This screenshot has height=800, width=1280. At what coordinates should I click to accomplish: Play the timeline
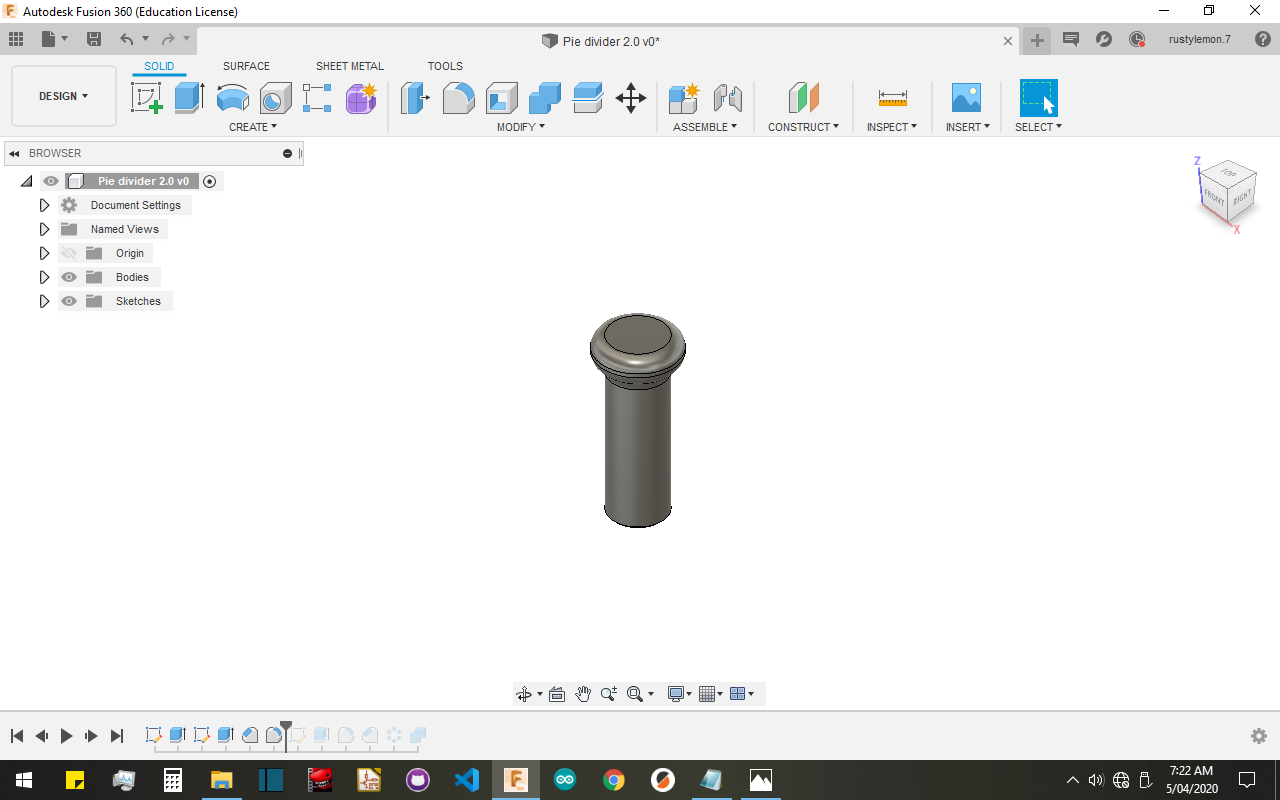[66, 736]
